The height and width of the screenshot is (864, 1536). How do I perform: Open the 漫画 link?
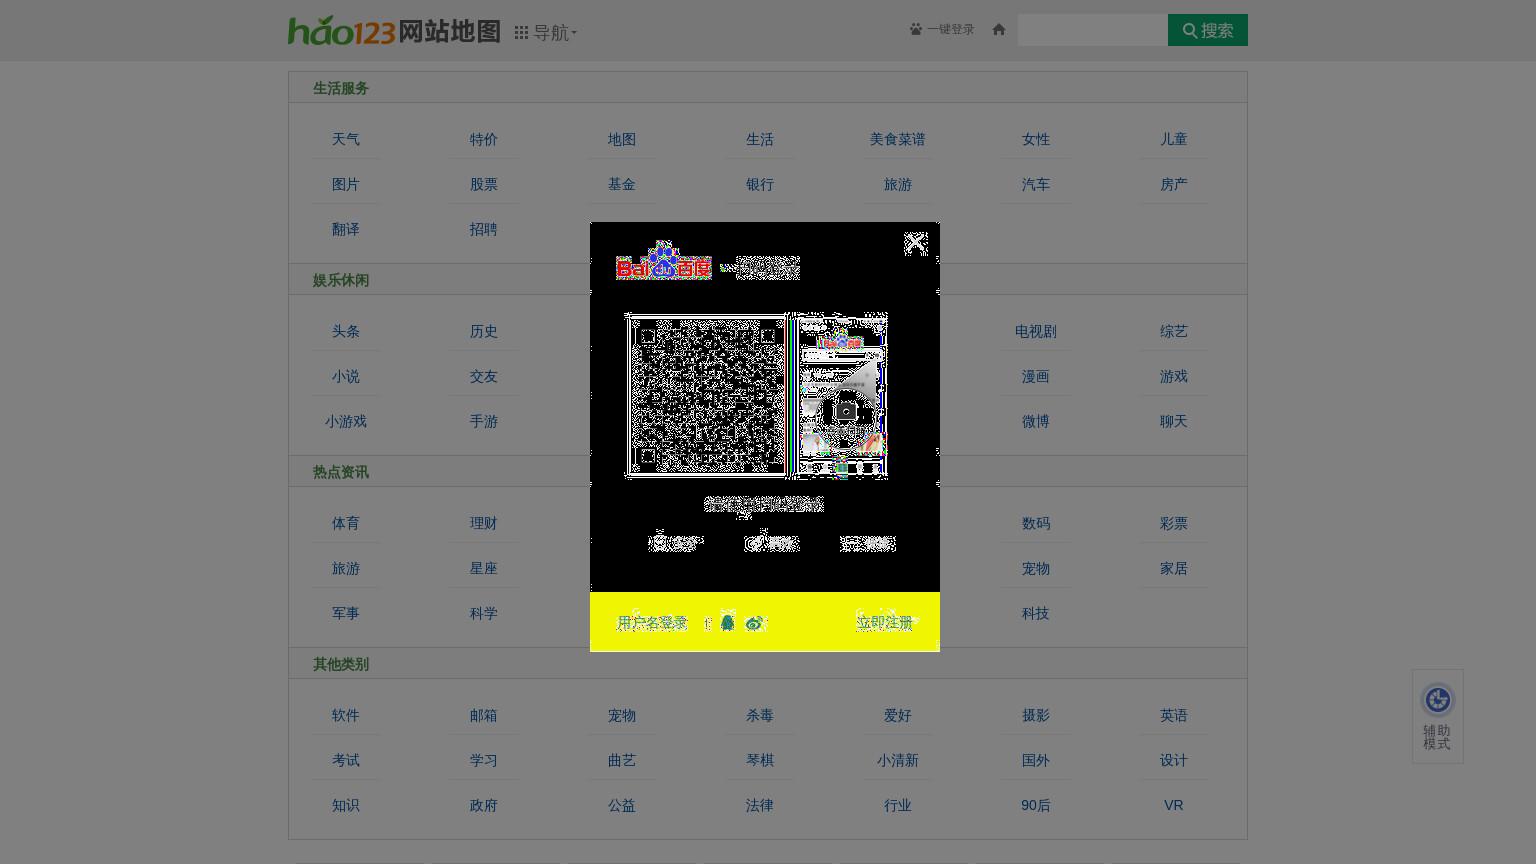1036,377
